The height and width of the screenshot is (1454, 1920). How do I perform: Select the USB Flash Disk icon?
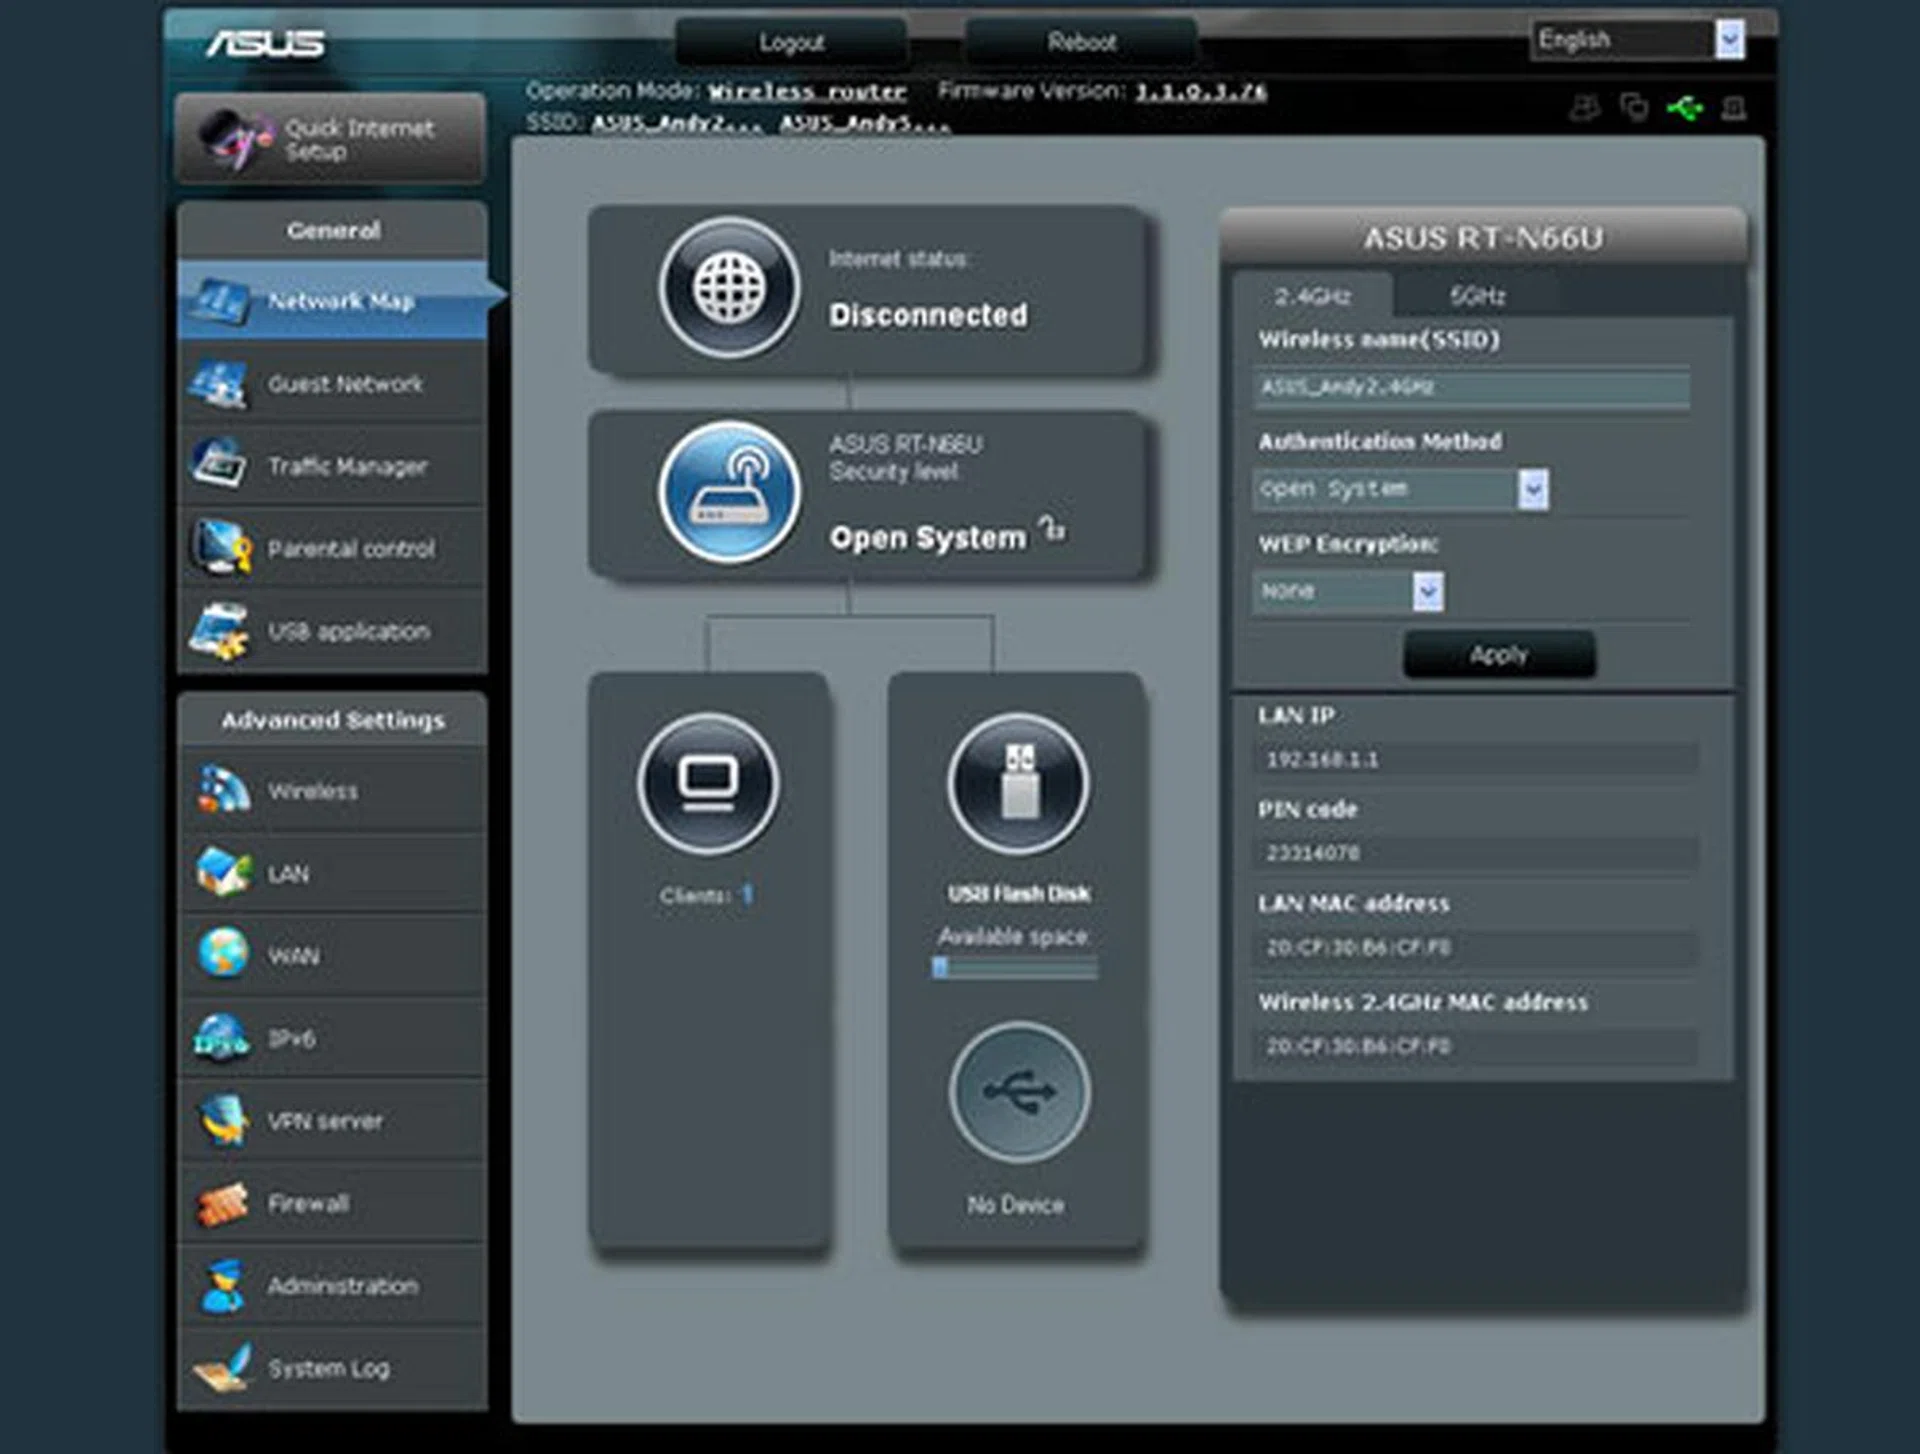1018,783
